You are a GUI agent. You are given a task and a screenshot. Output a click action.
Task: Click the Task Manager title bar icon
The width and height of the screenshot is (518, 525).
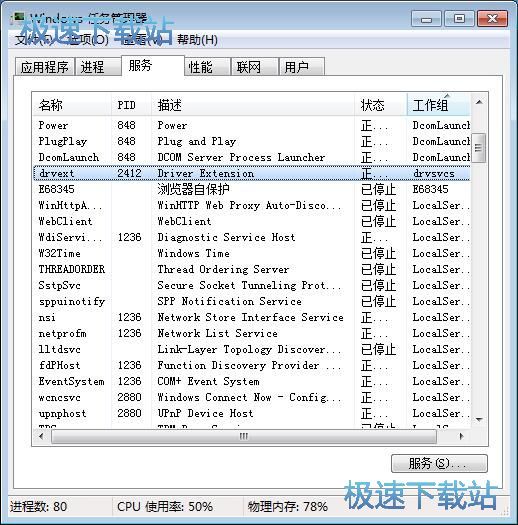tap(18, 17)
